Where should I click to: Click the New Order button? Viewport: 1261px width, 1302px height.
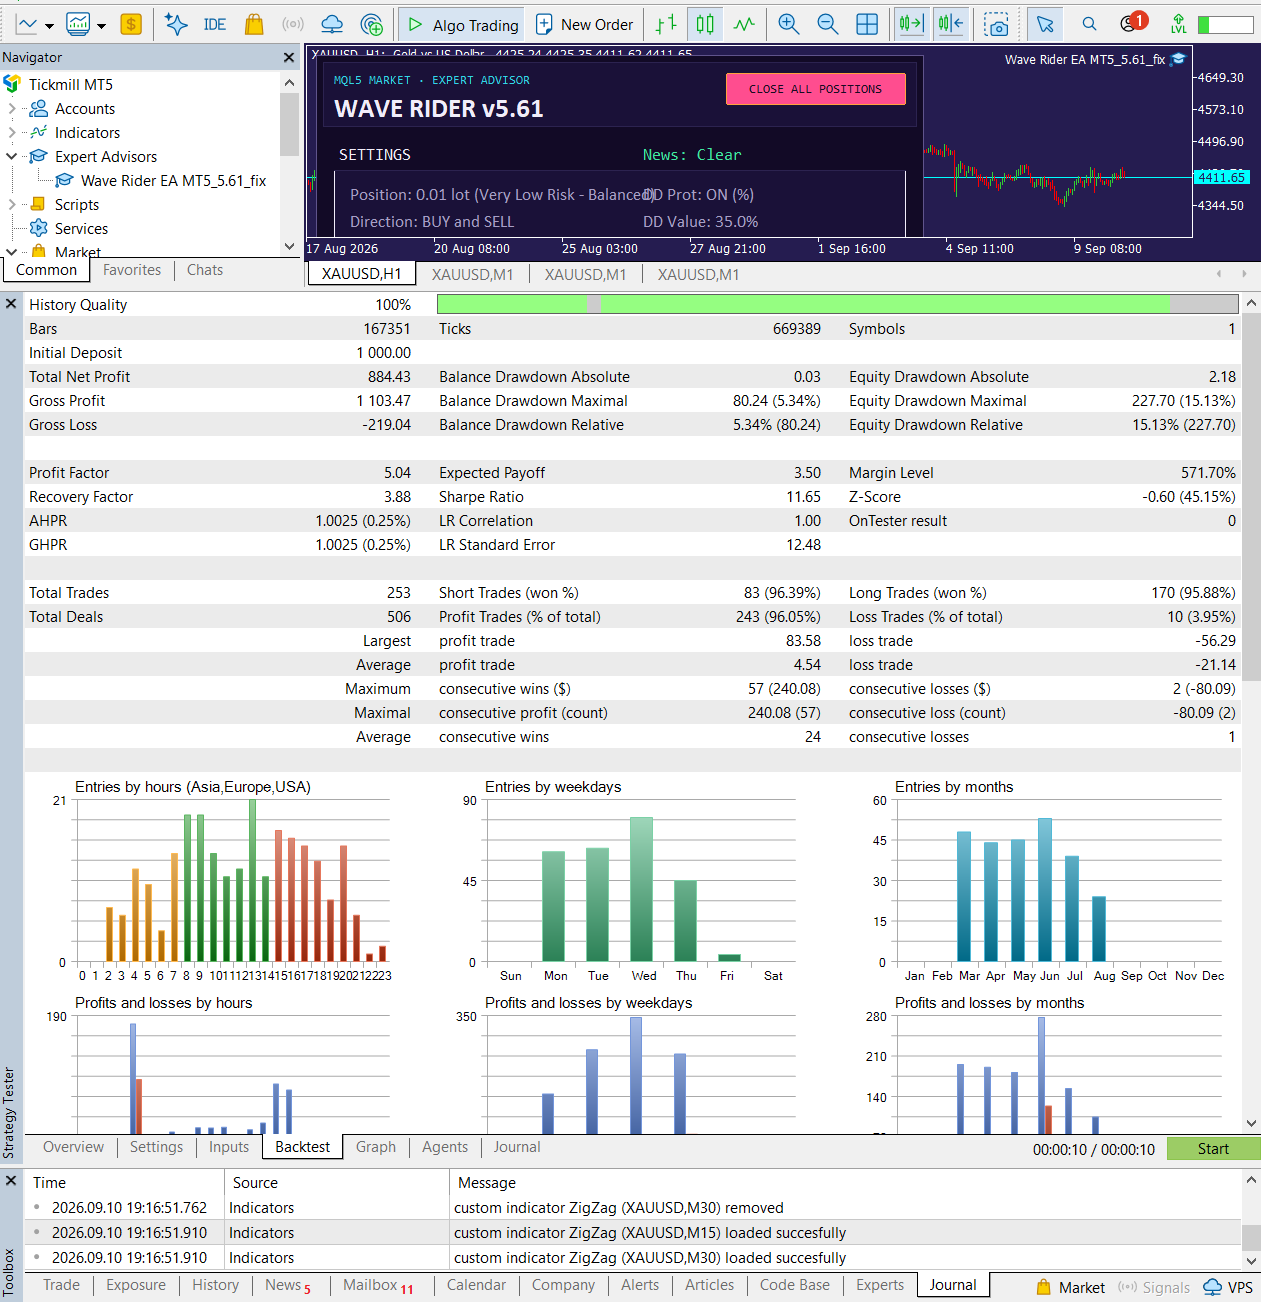click(585, 24)
